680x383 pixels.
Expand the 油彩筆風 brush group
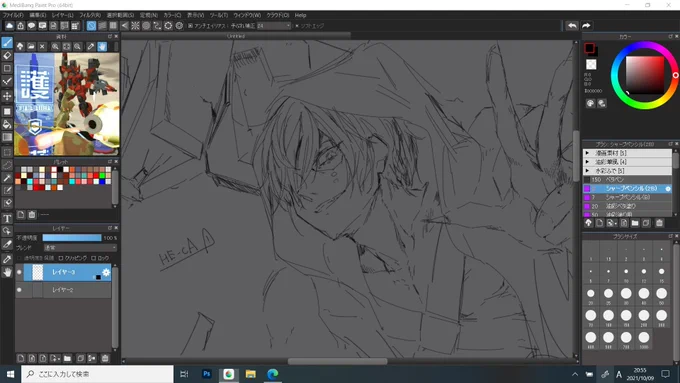click(x=587, y=162)
